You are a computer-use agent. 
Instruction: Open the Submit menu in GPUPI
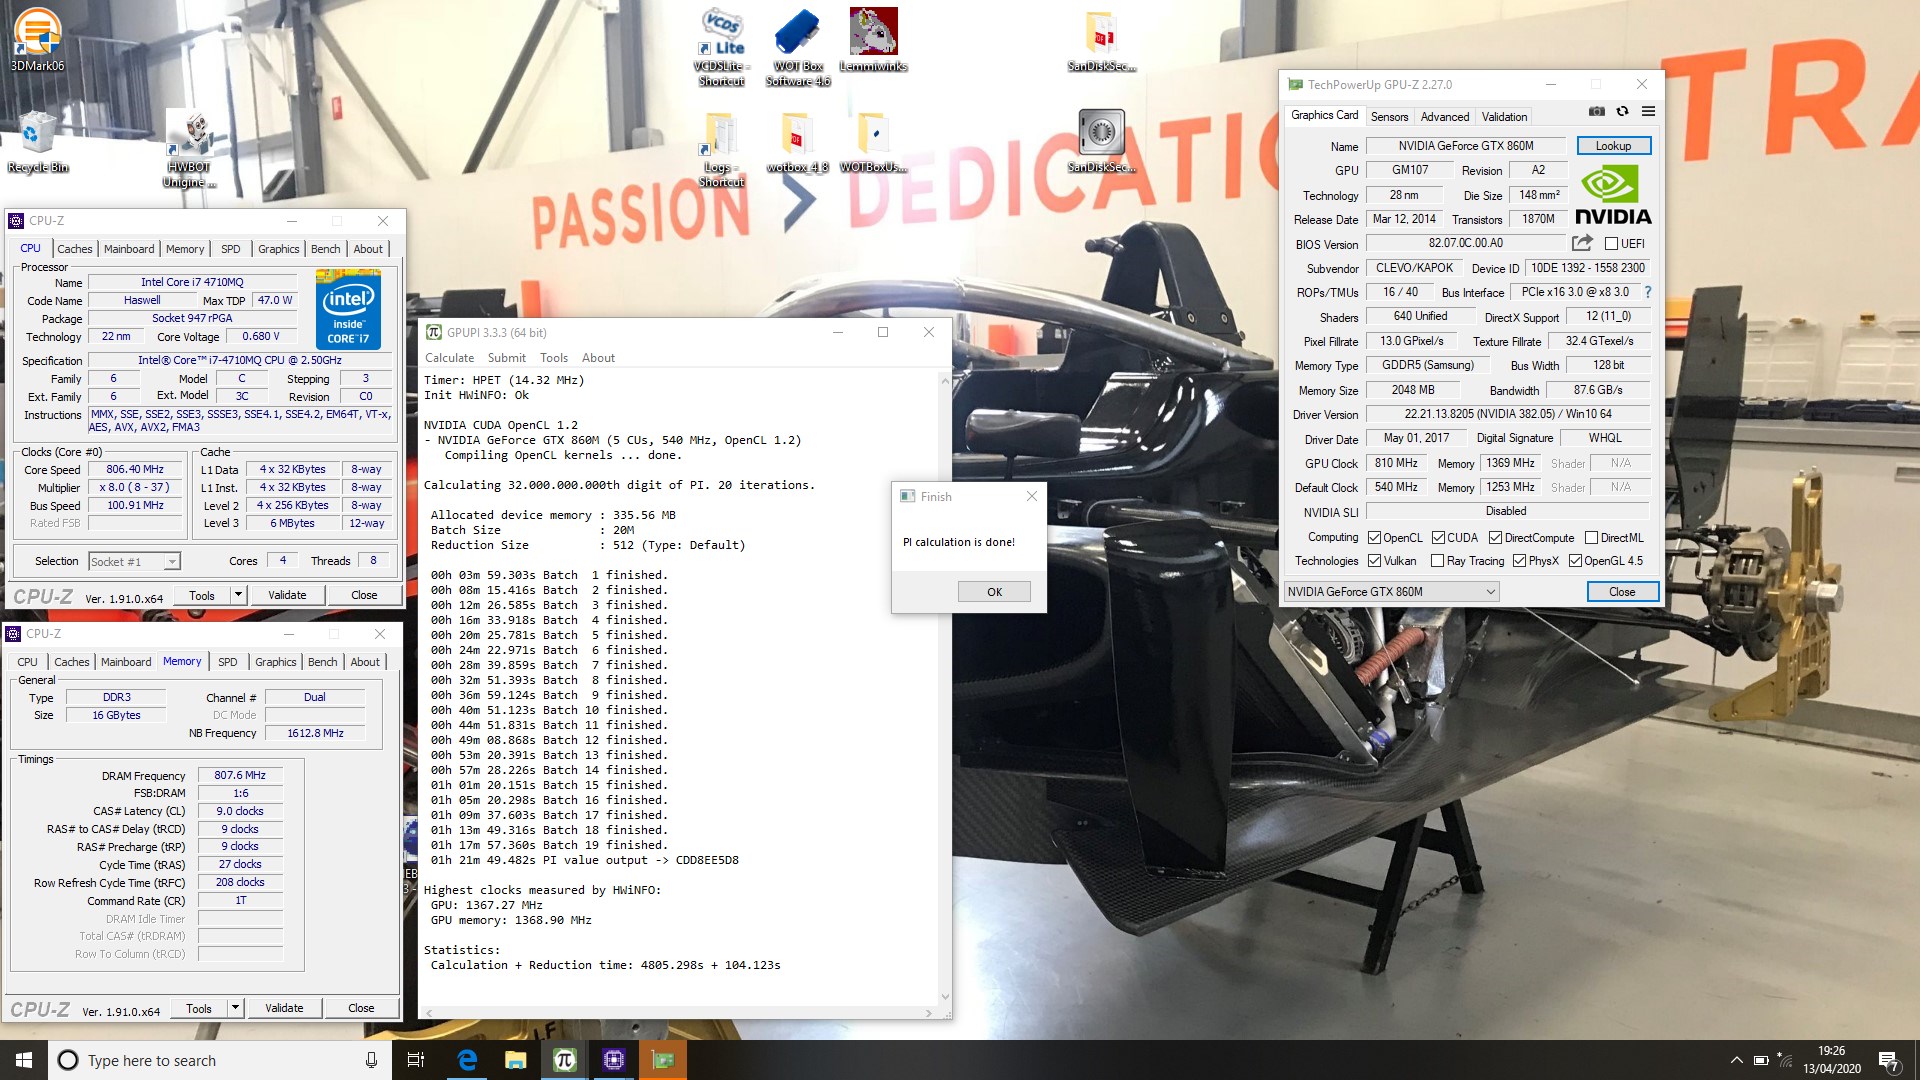(507, 358)
